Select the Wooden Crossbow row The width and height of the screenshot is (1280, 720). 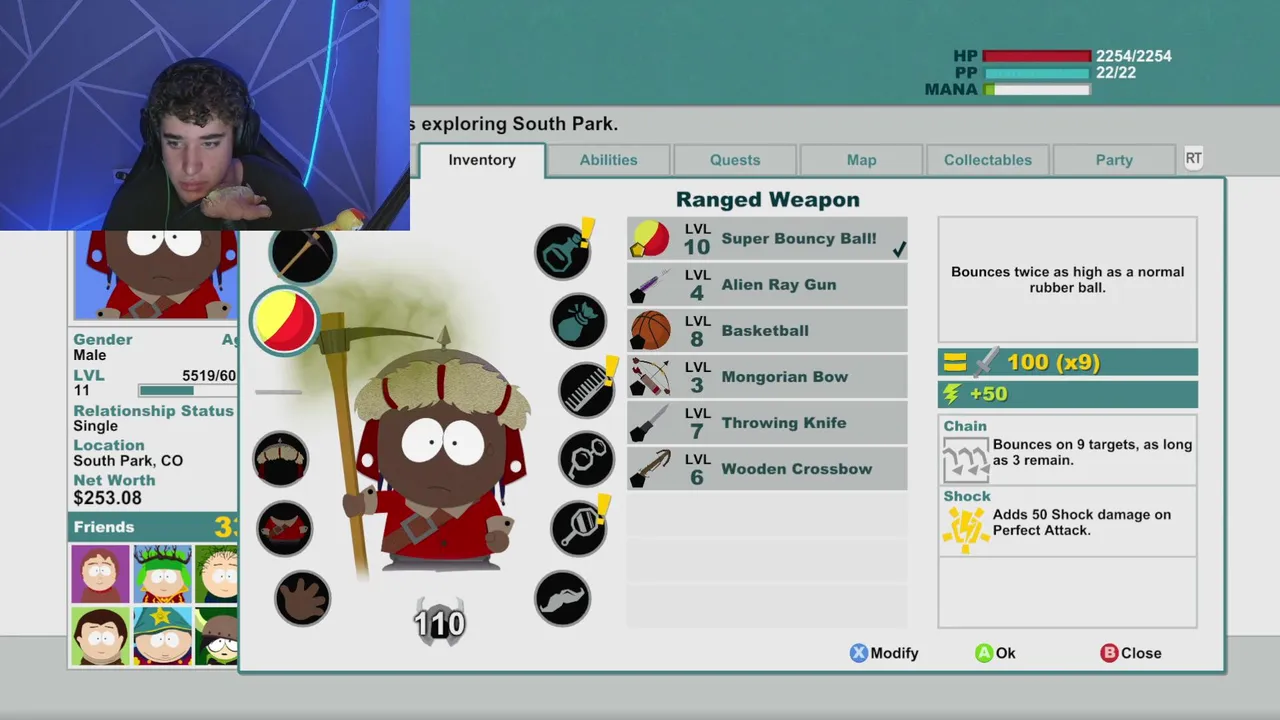click(767, 469)
